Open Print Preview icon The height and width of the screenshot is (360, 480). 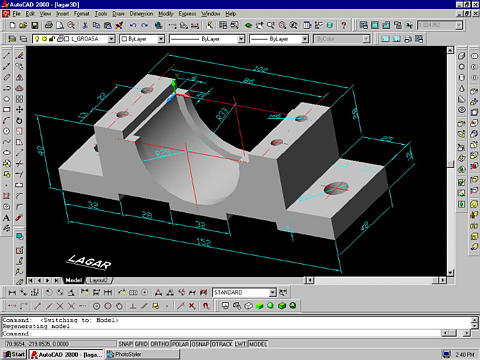pos(60,25)
